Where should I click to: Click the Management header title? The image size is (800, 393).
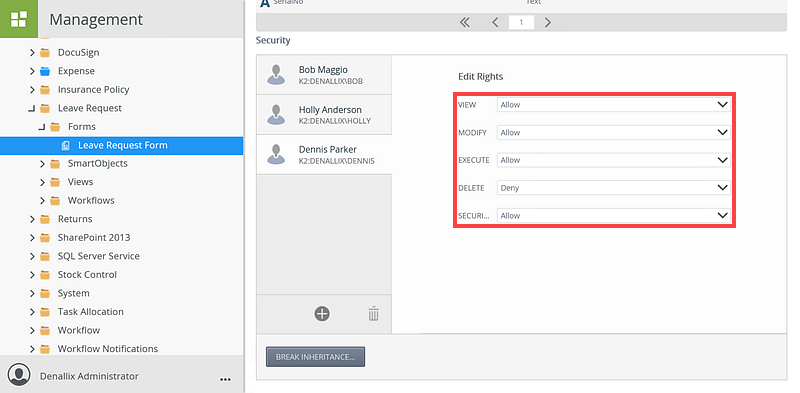click(96, 19)
